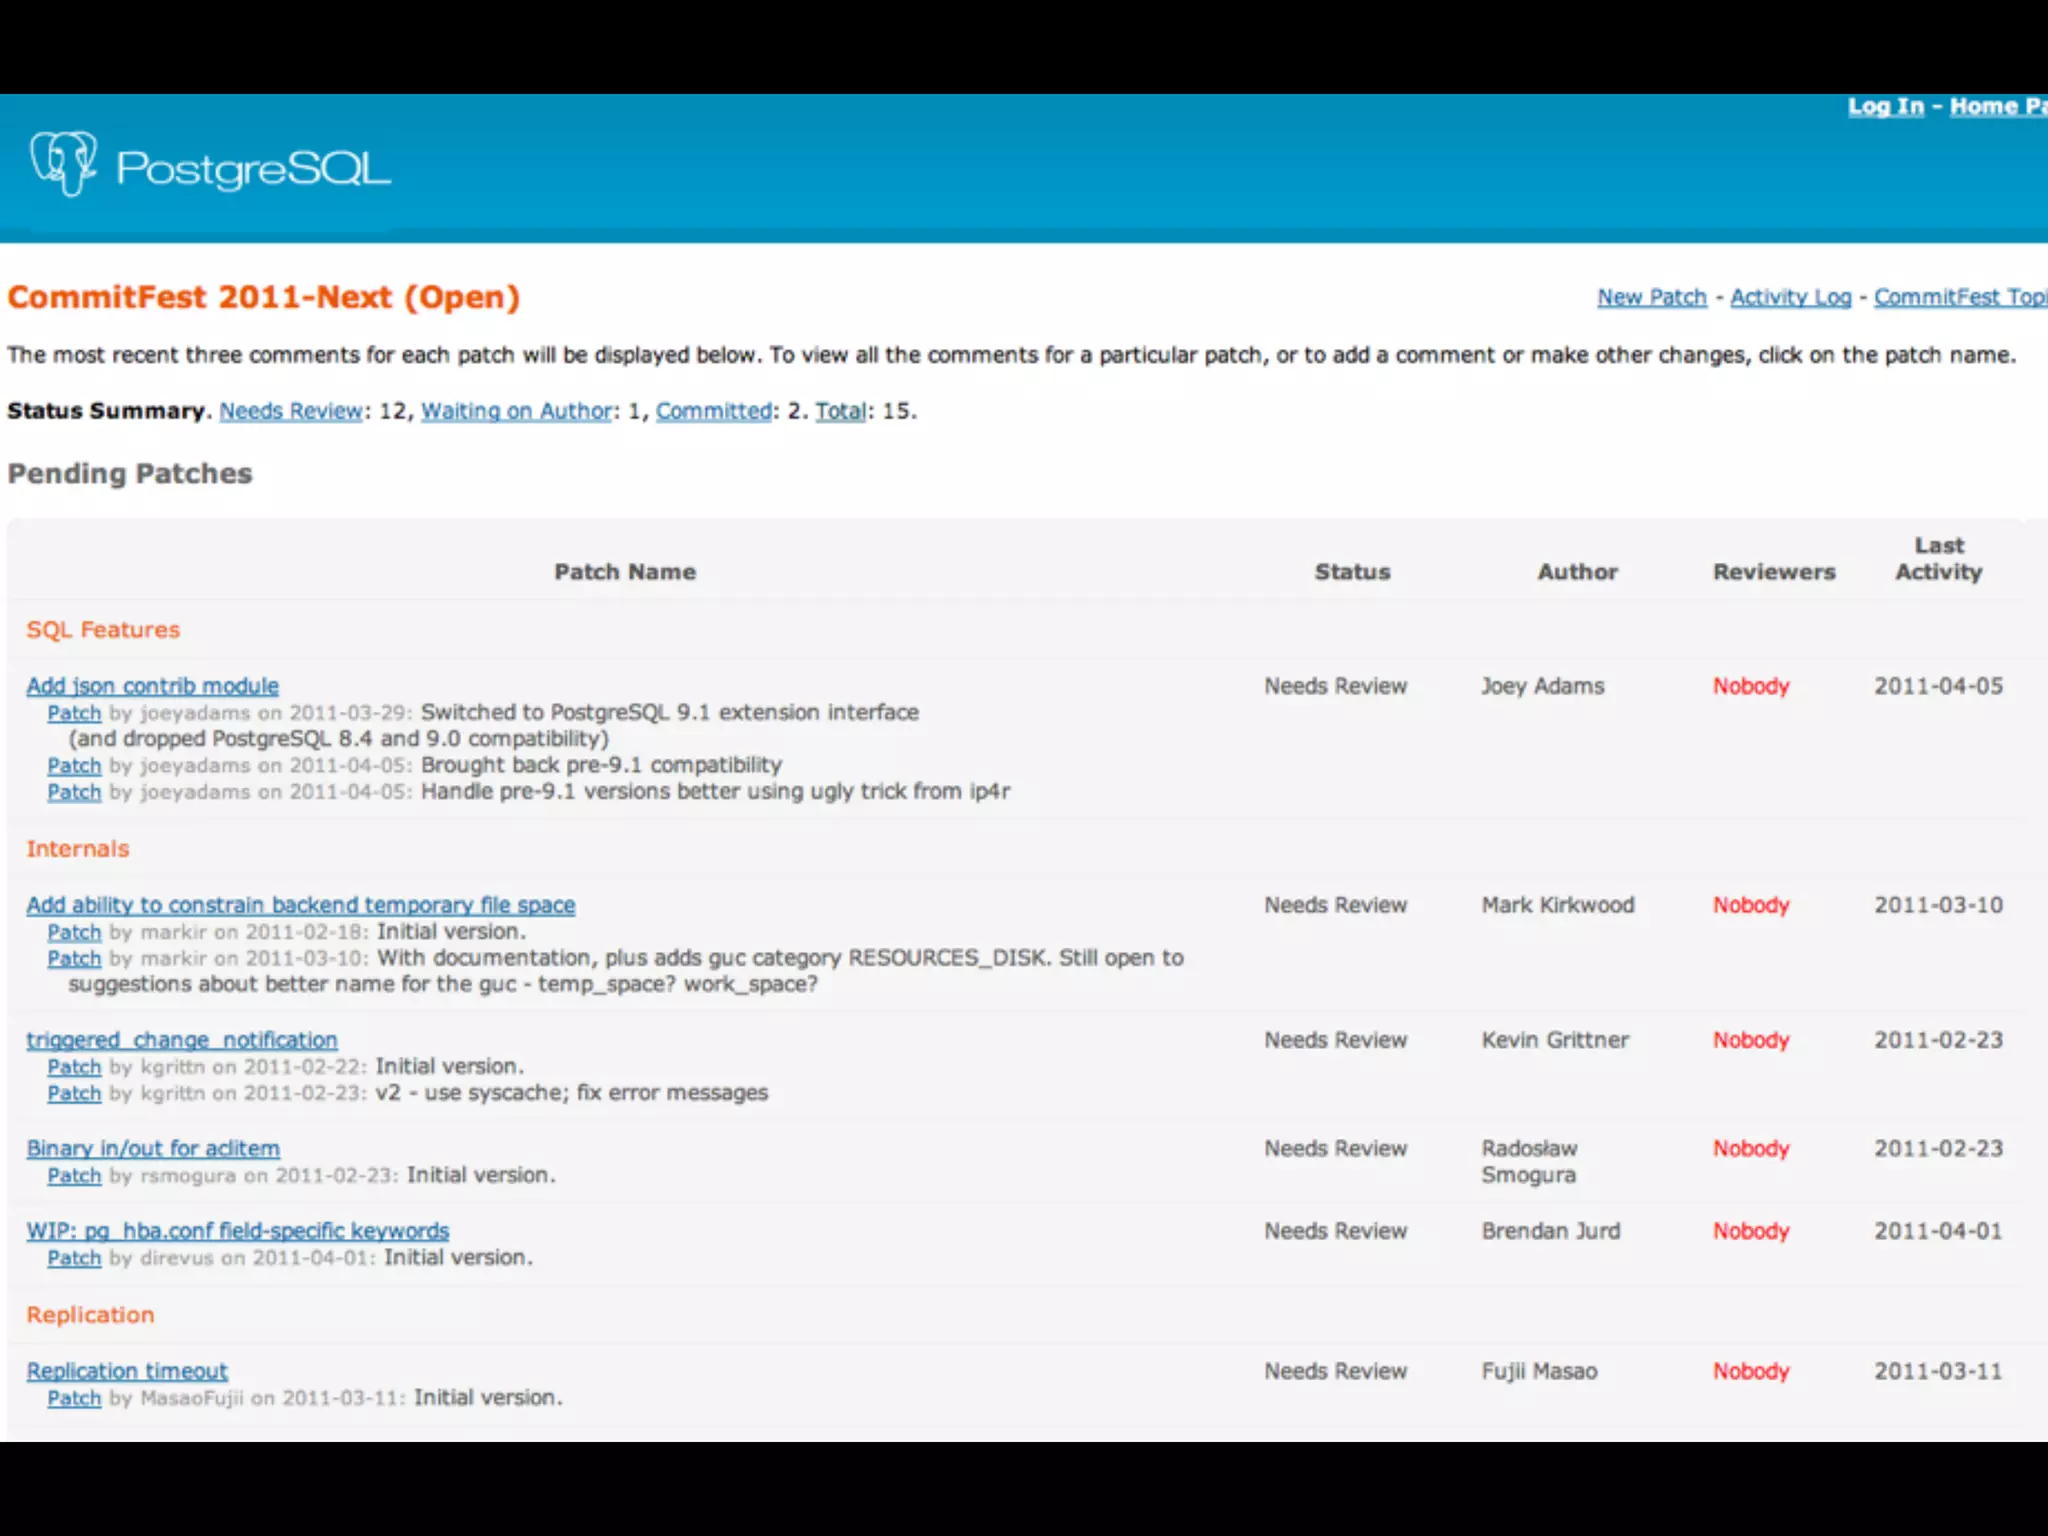Filter by Waiting on Author status
The height and width of the screenshot is (1536, 2048).
(x=516, y=411)
